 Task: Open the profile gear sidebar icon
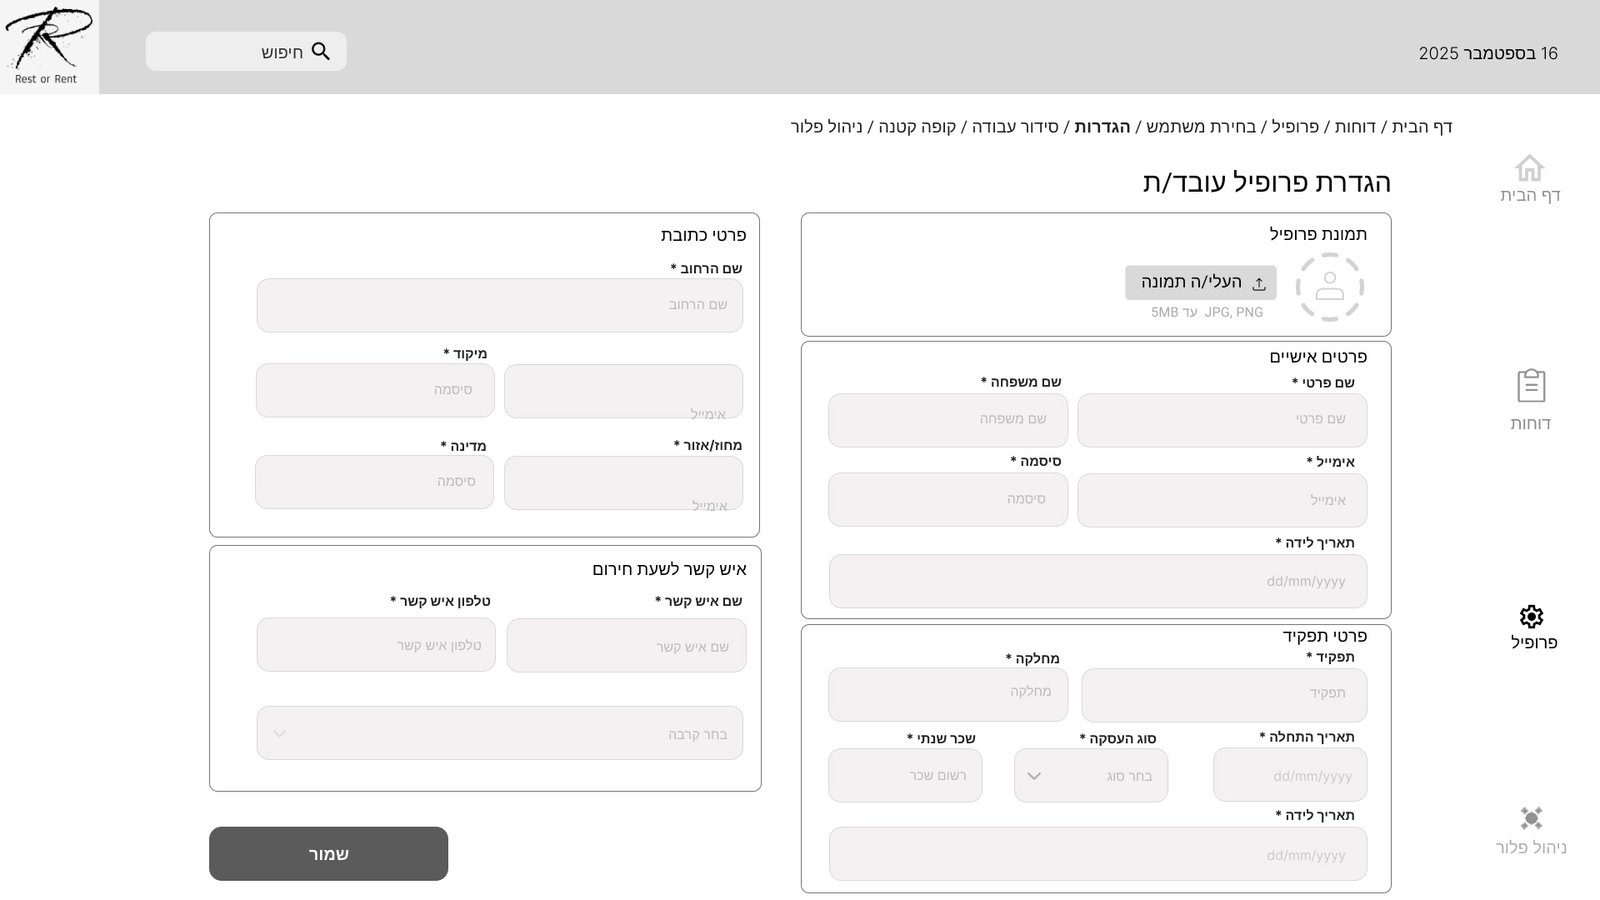pos(1531,616)
